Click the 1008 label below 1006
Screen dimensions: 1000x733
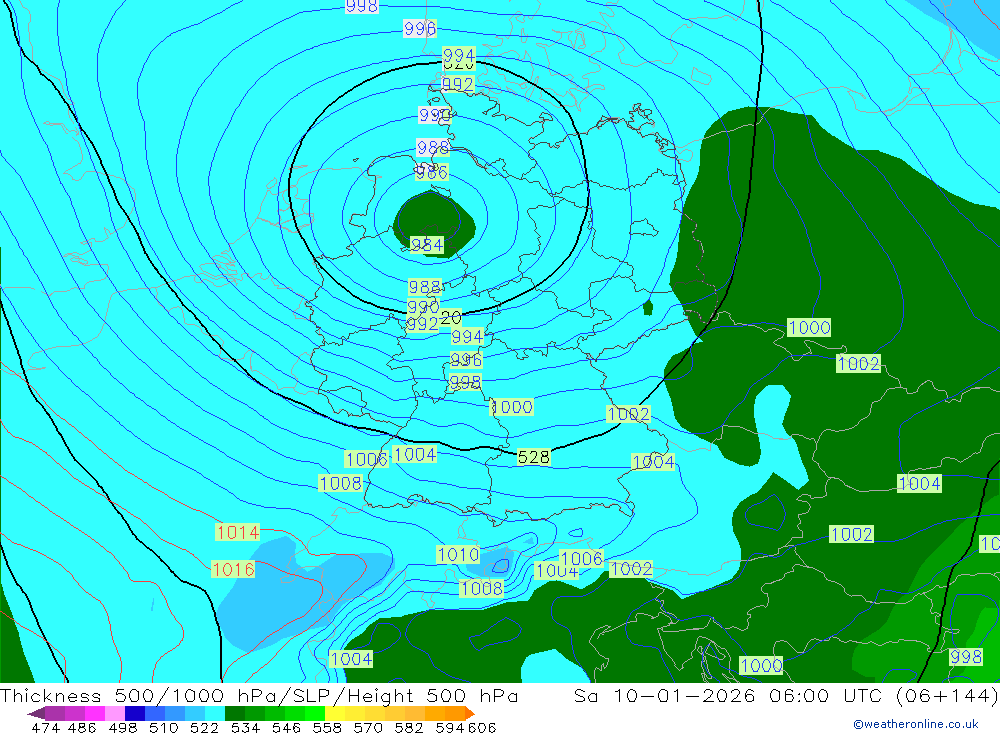click(341, 483)
